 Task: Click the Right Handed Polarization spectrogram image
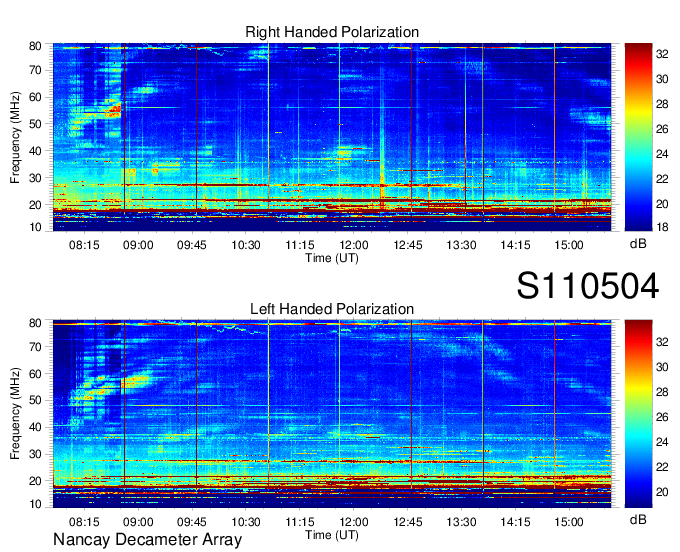coord(332,137)
